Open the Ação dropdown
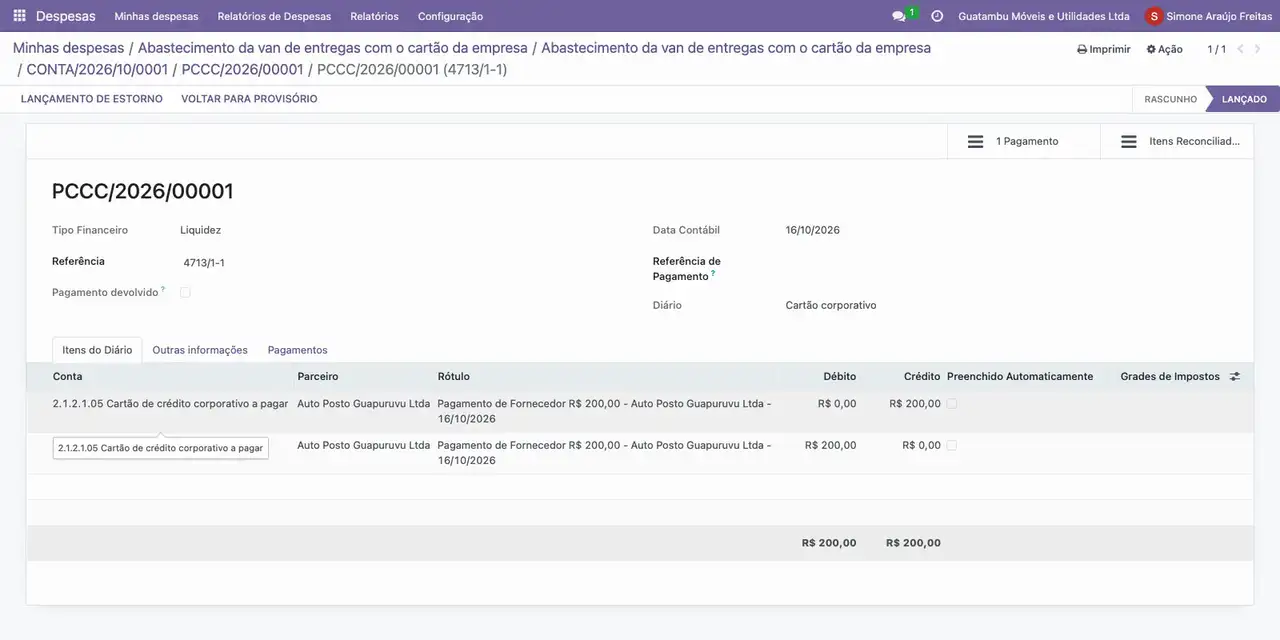The width and height of the screenshot is (1280, 640). [1165, 49]
